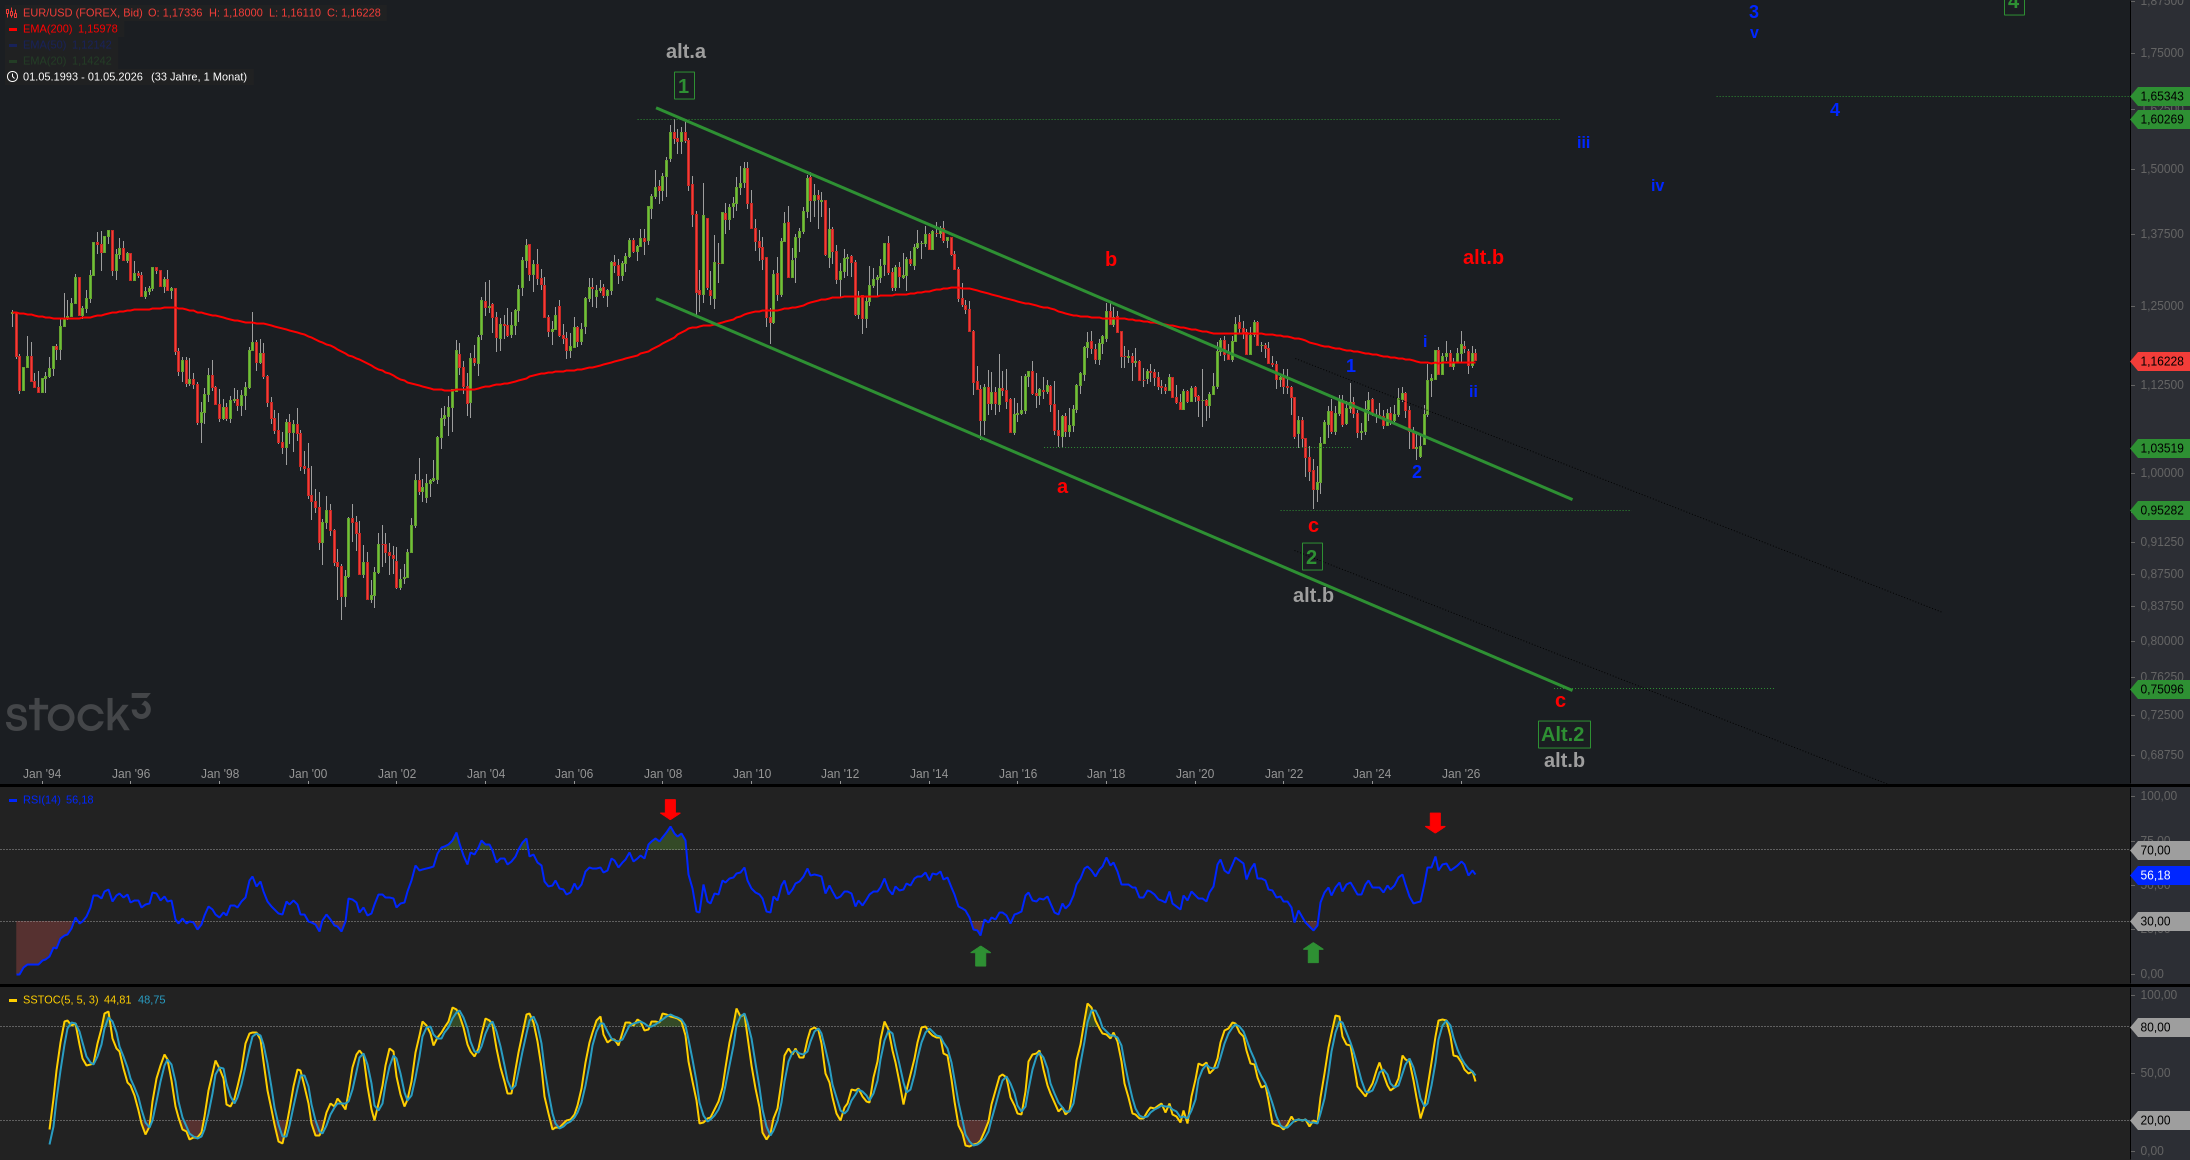Select the red "alt.b" wave label

pyautogui.click(x=1483, y=258)
